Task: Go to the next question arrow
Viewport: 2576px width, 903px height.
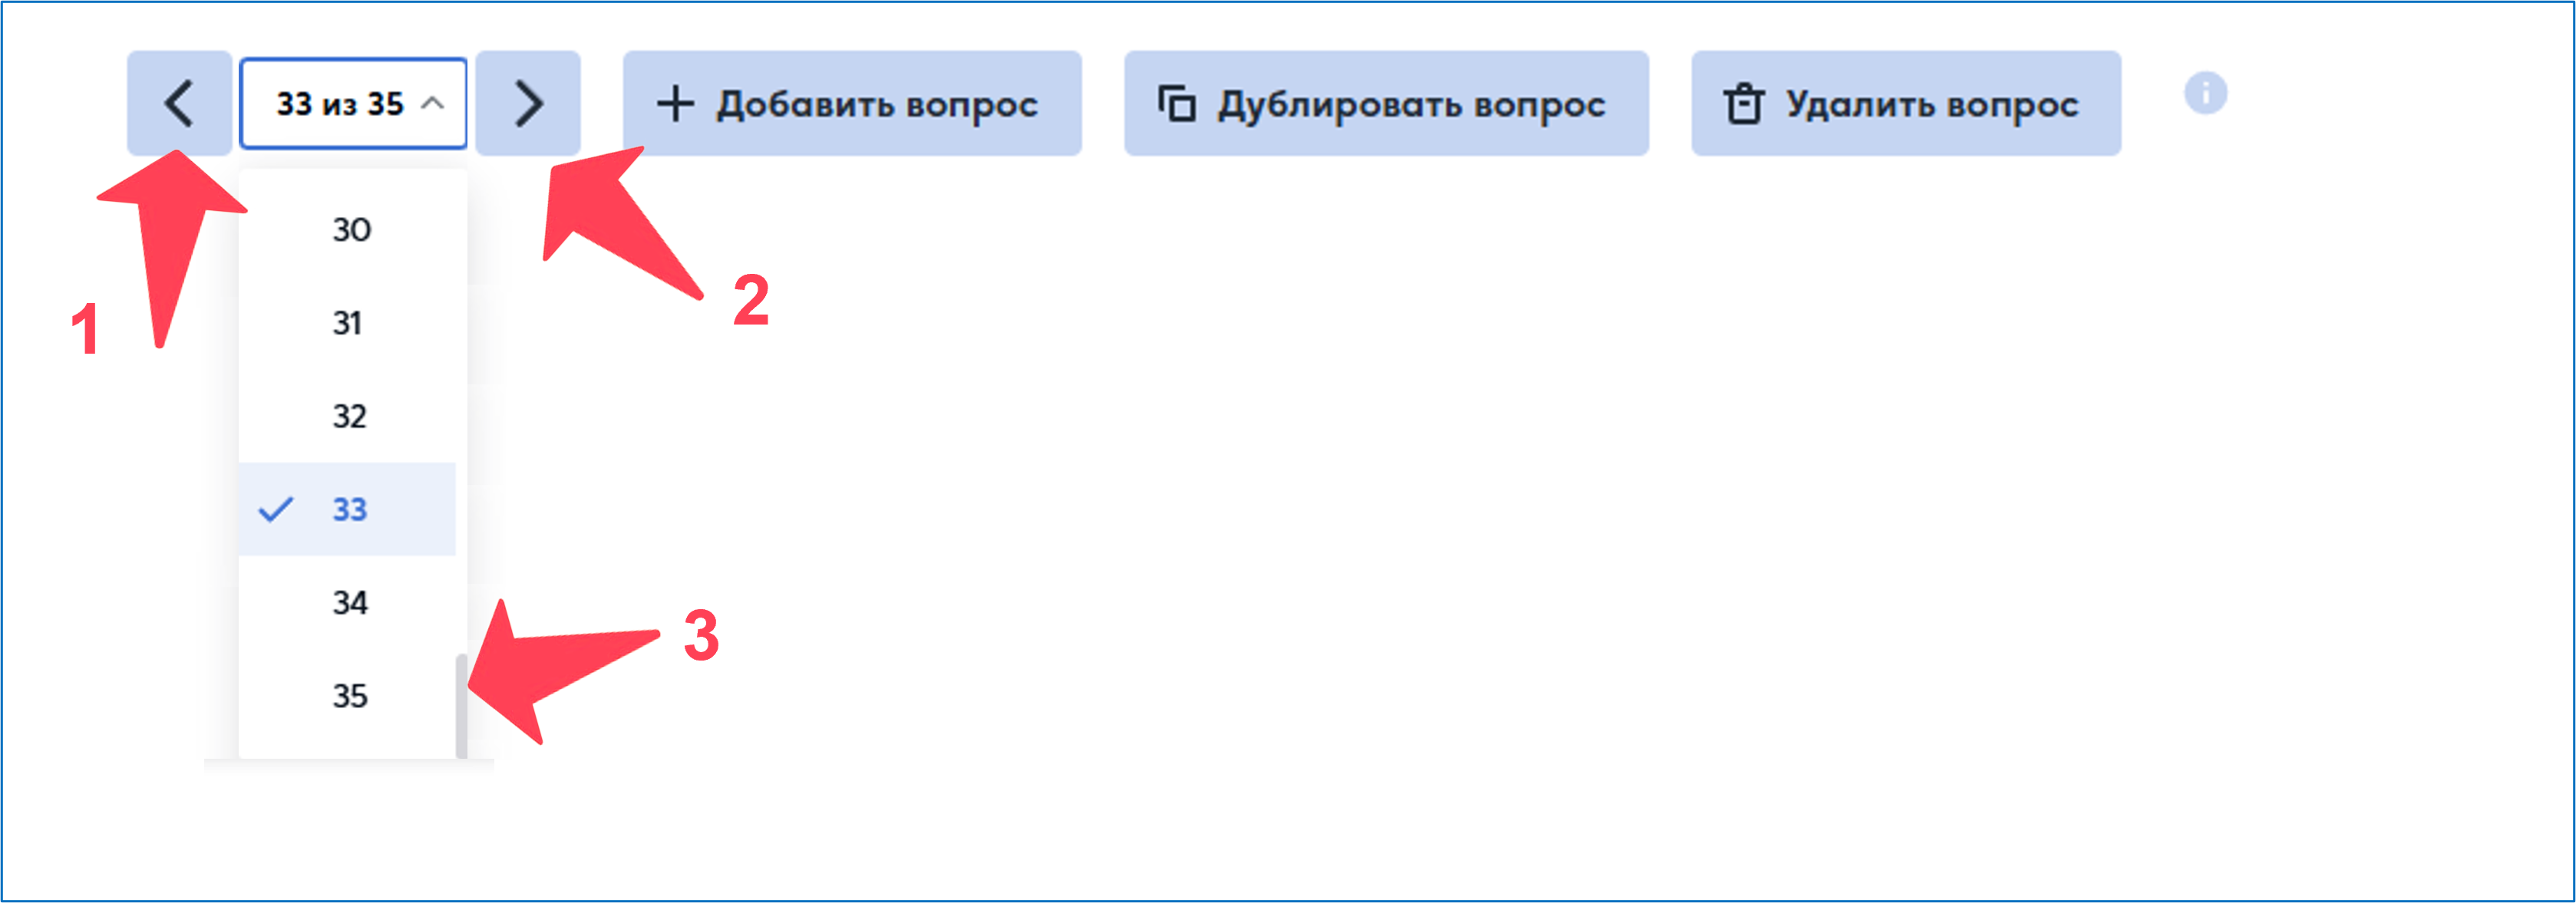Action: coord(528,103)
